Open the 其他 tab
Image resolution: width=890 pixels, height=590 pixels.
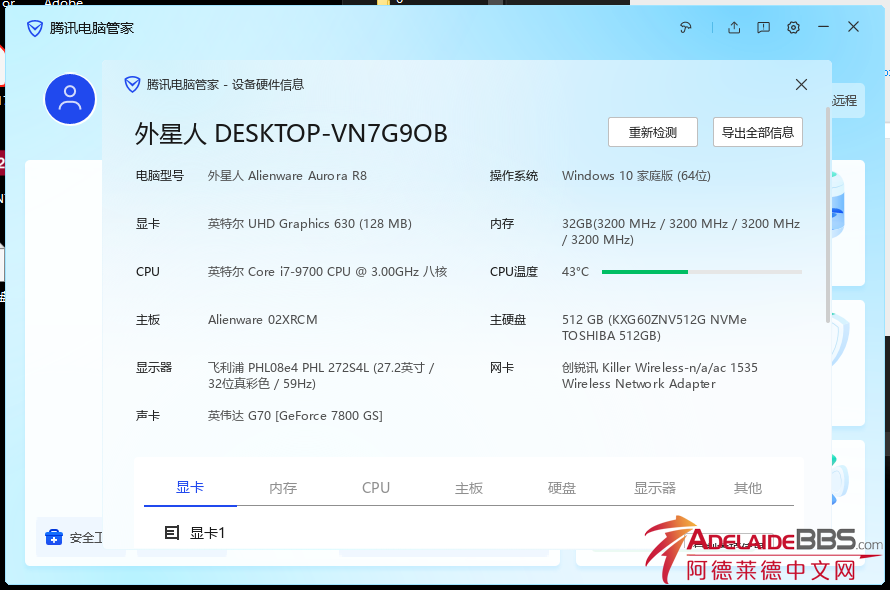748,488
